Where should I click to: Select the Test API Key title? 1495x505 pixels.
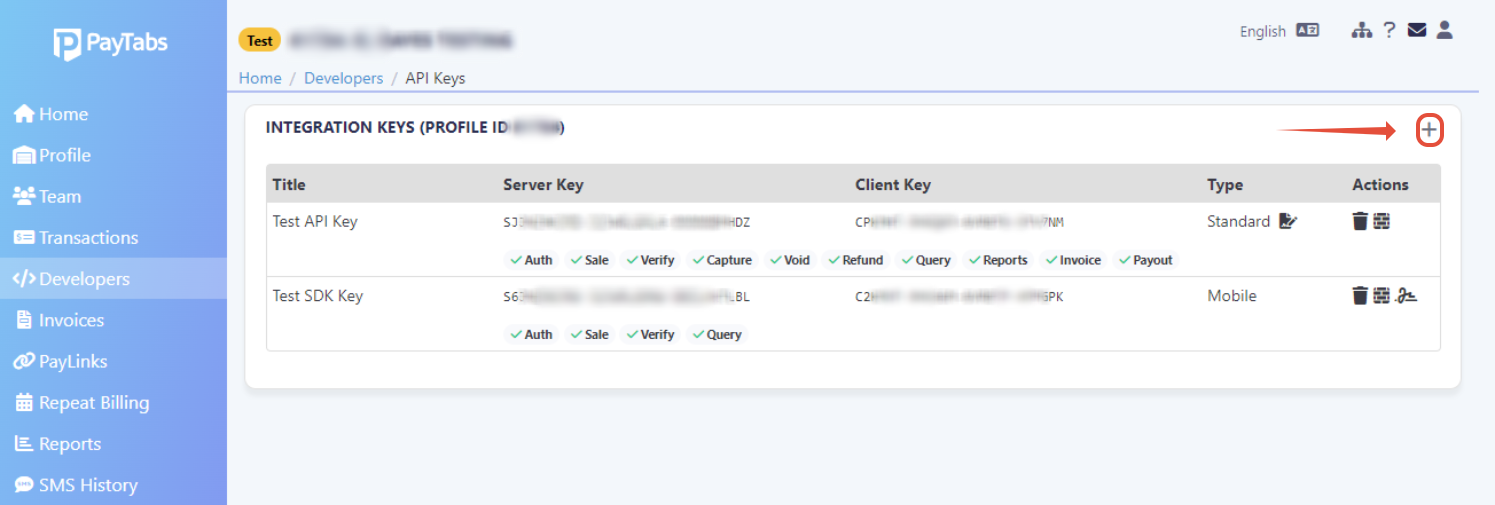click(x=315, y=221)
